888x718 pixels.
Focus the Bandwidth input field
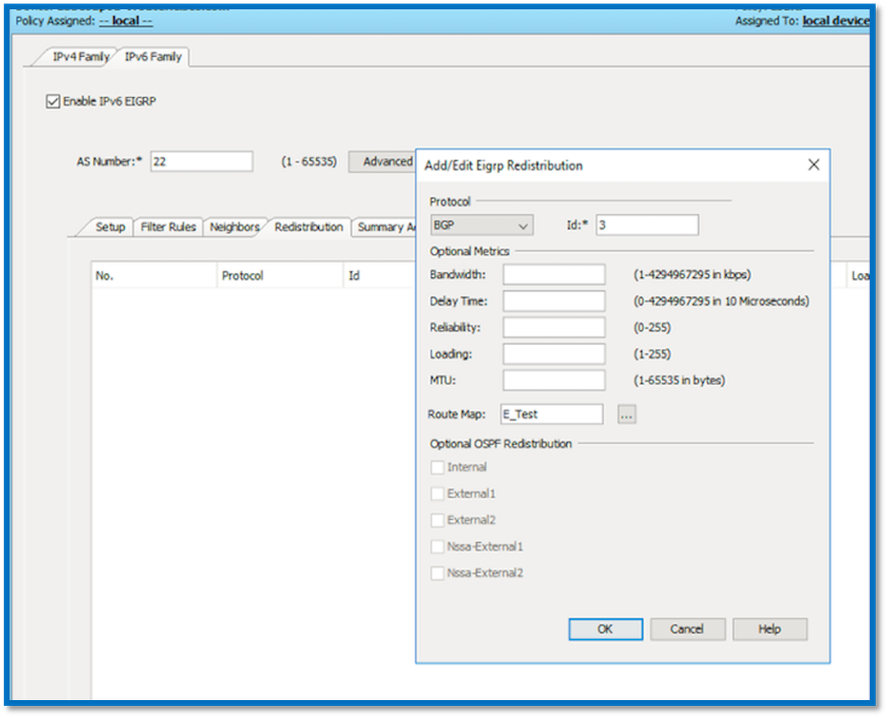coord(554,275)
